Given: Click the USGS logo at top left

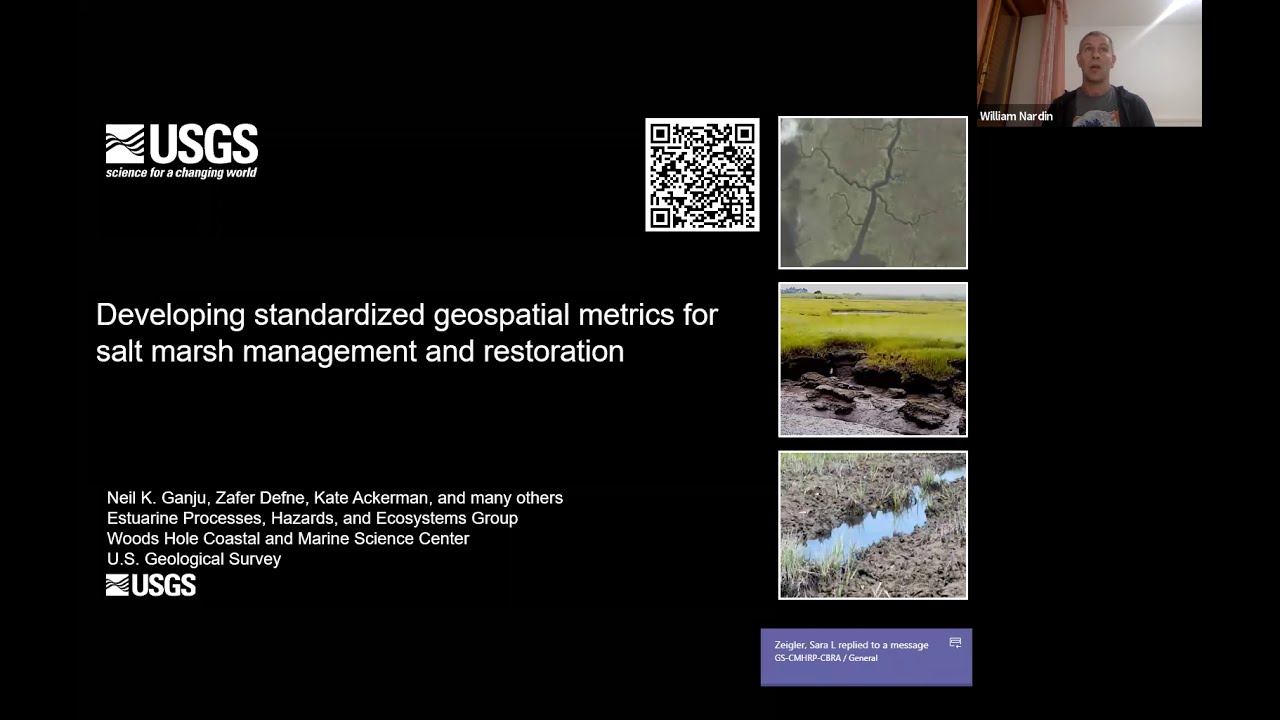Looking at the screenshot, I should 182,151.
